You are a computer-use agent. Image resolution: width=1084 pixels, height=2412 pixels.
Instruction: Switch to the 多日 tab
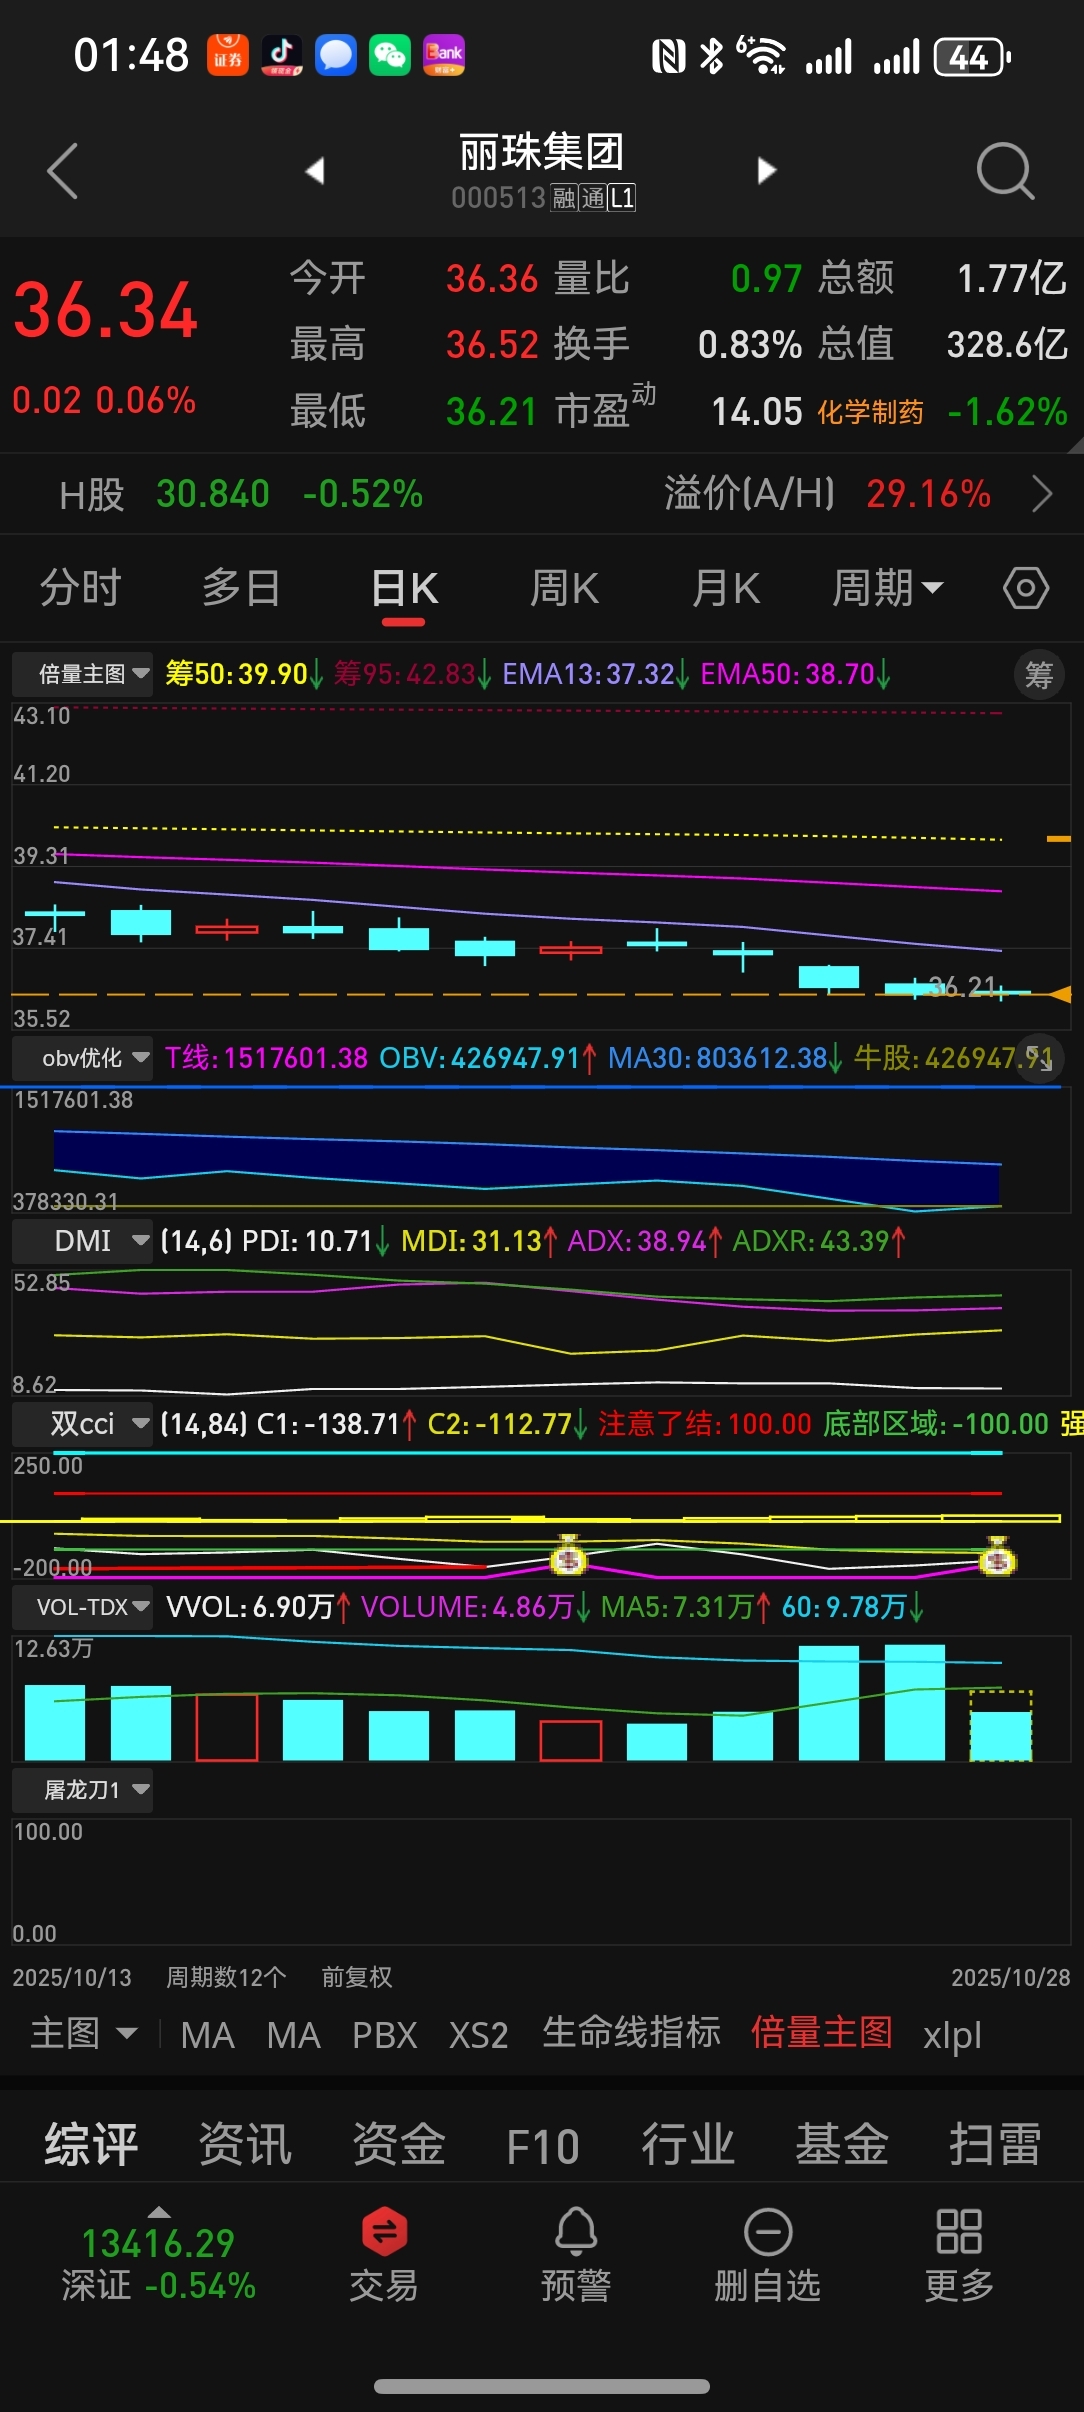241,588
